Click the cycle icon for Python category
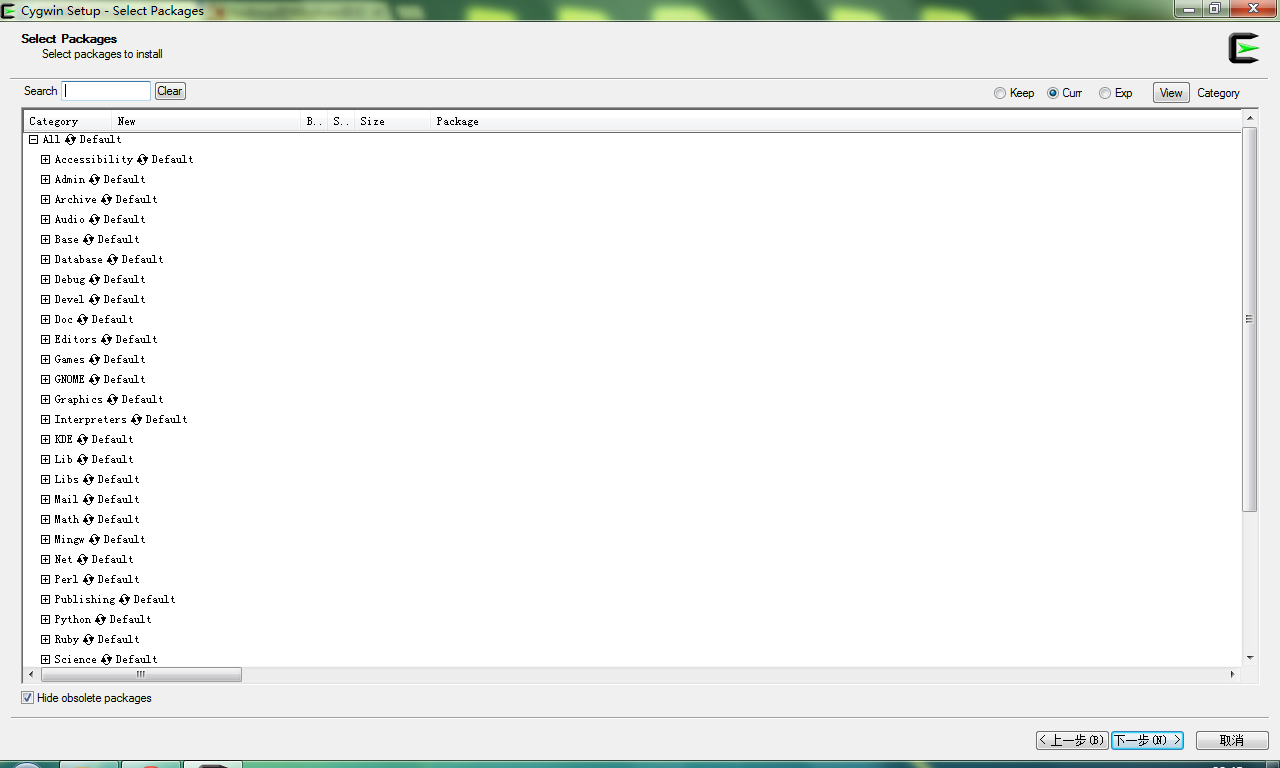The image size is (1280, 768). (x=101, y=619)
